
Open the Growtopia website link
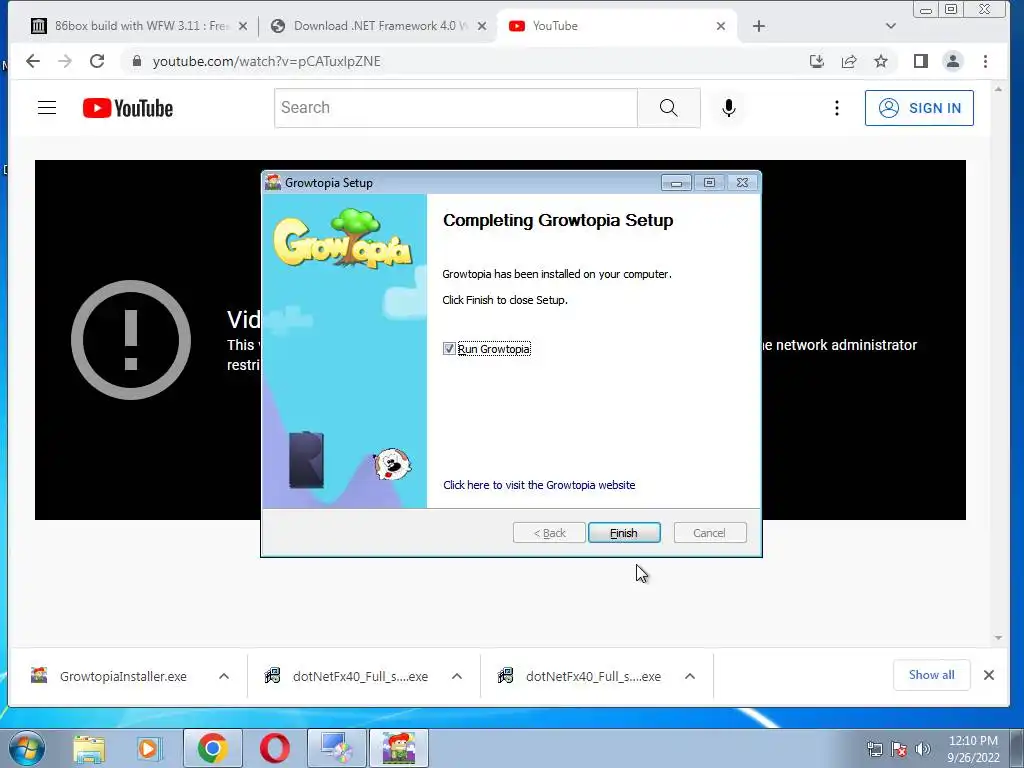(x=539, y=485)
